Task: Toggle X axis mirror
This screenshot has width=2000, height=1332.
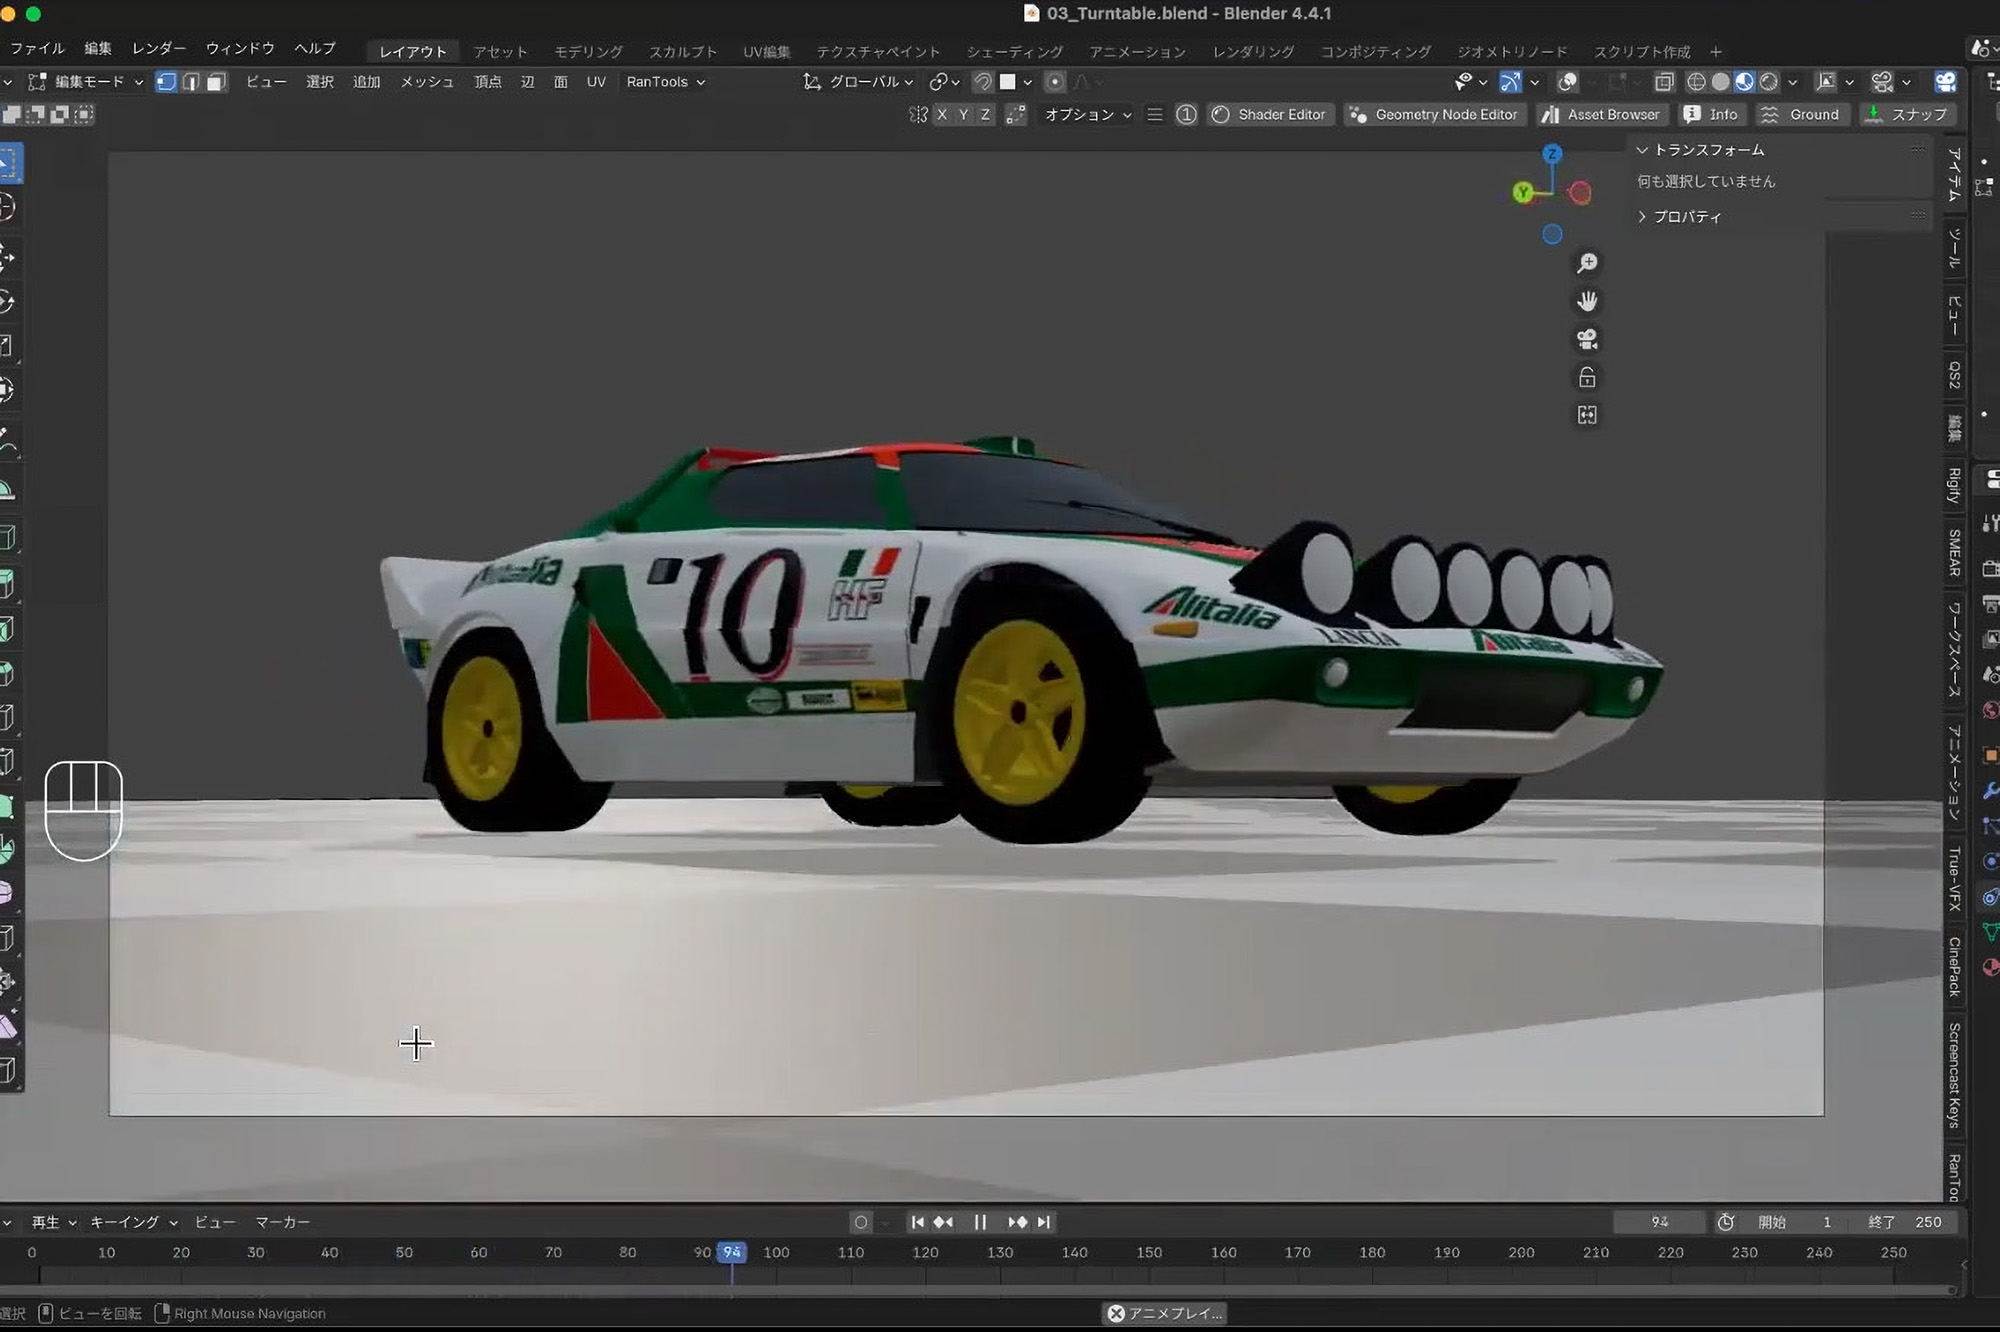Action: [942, 115]
